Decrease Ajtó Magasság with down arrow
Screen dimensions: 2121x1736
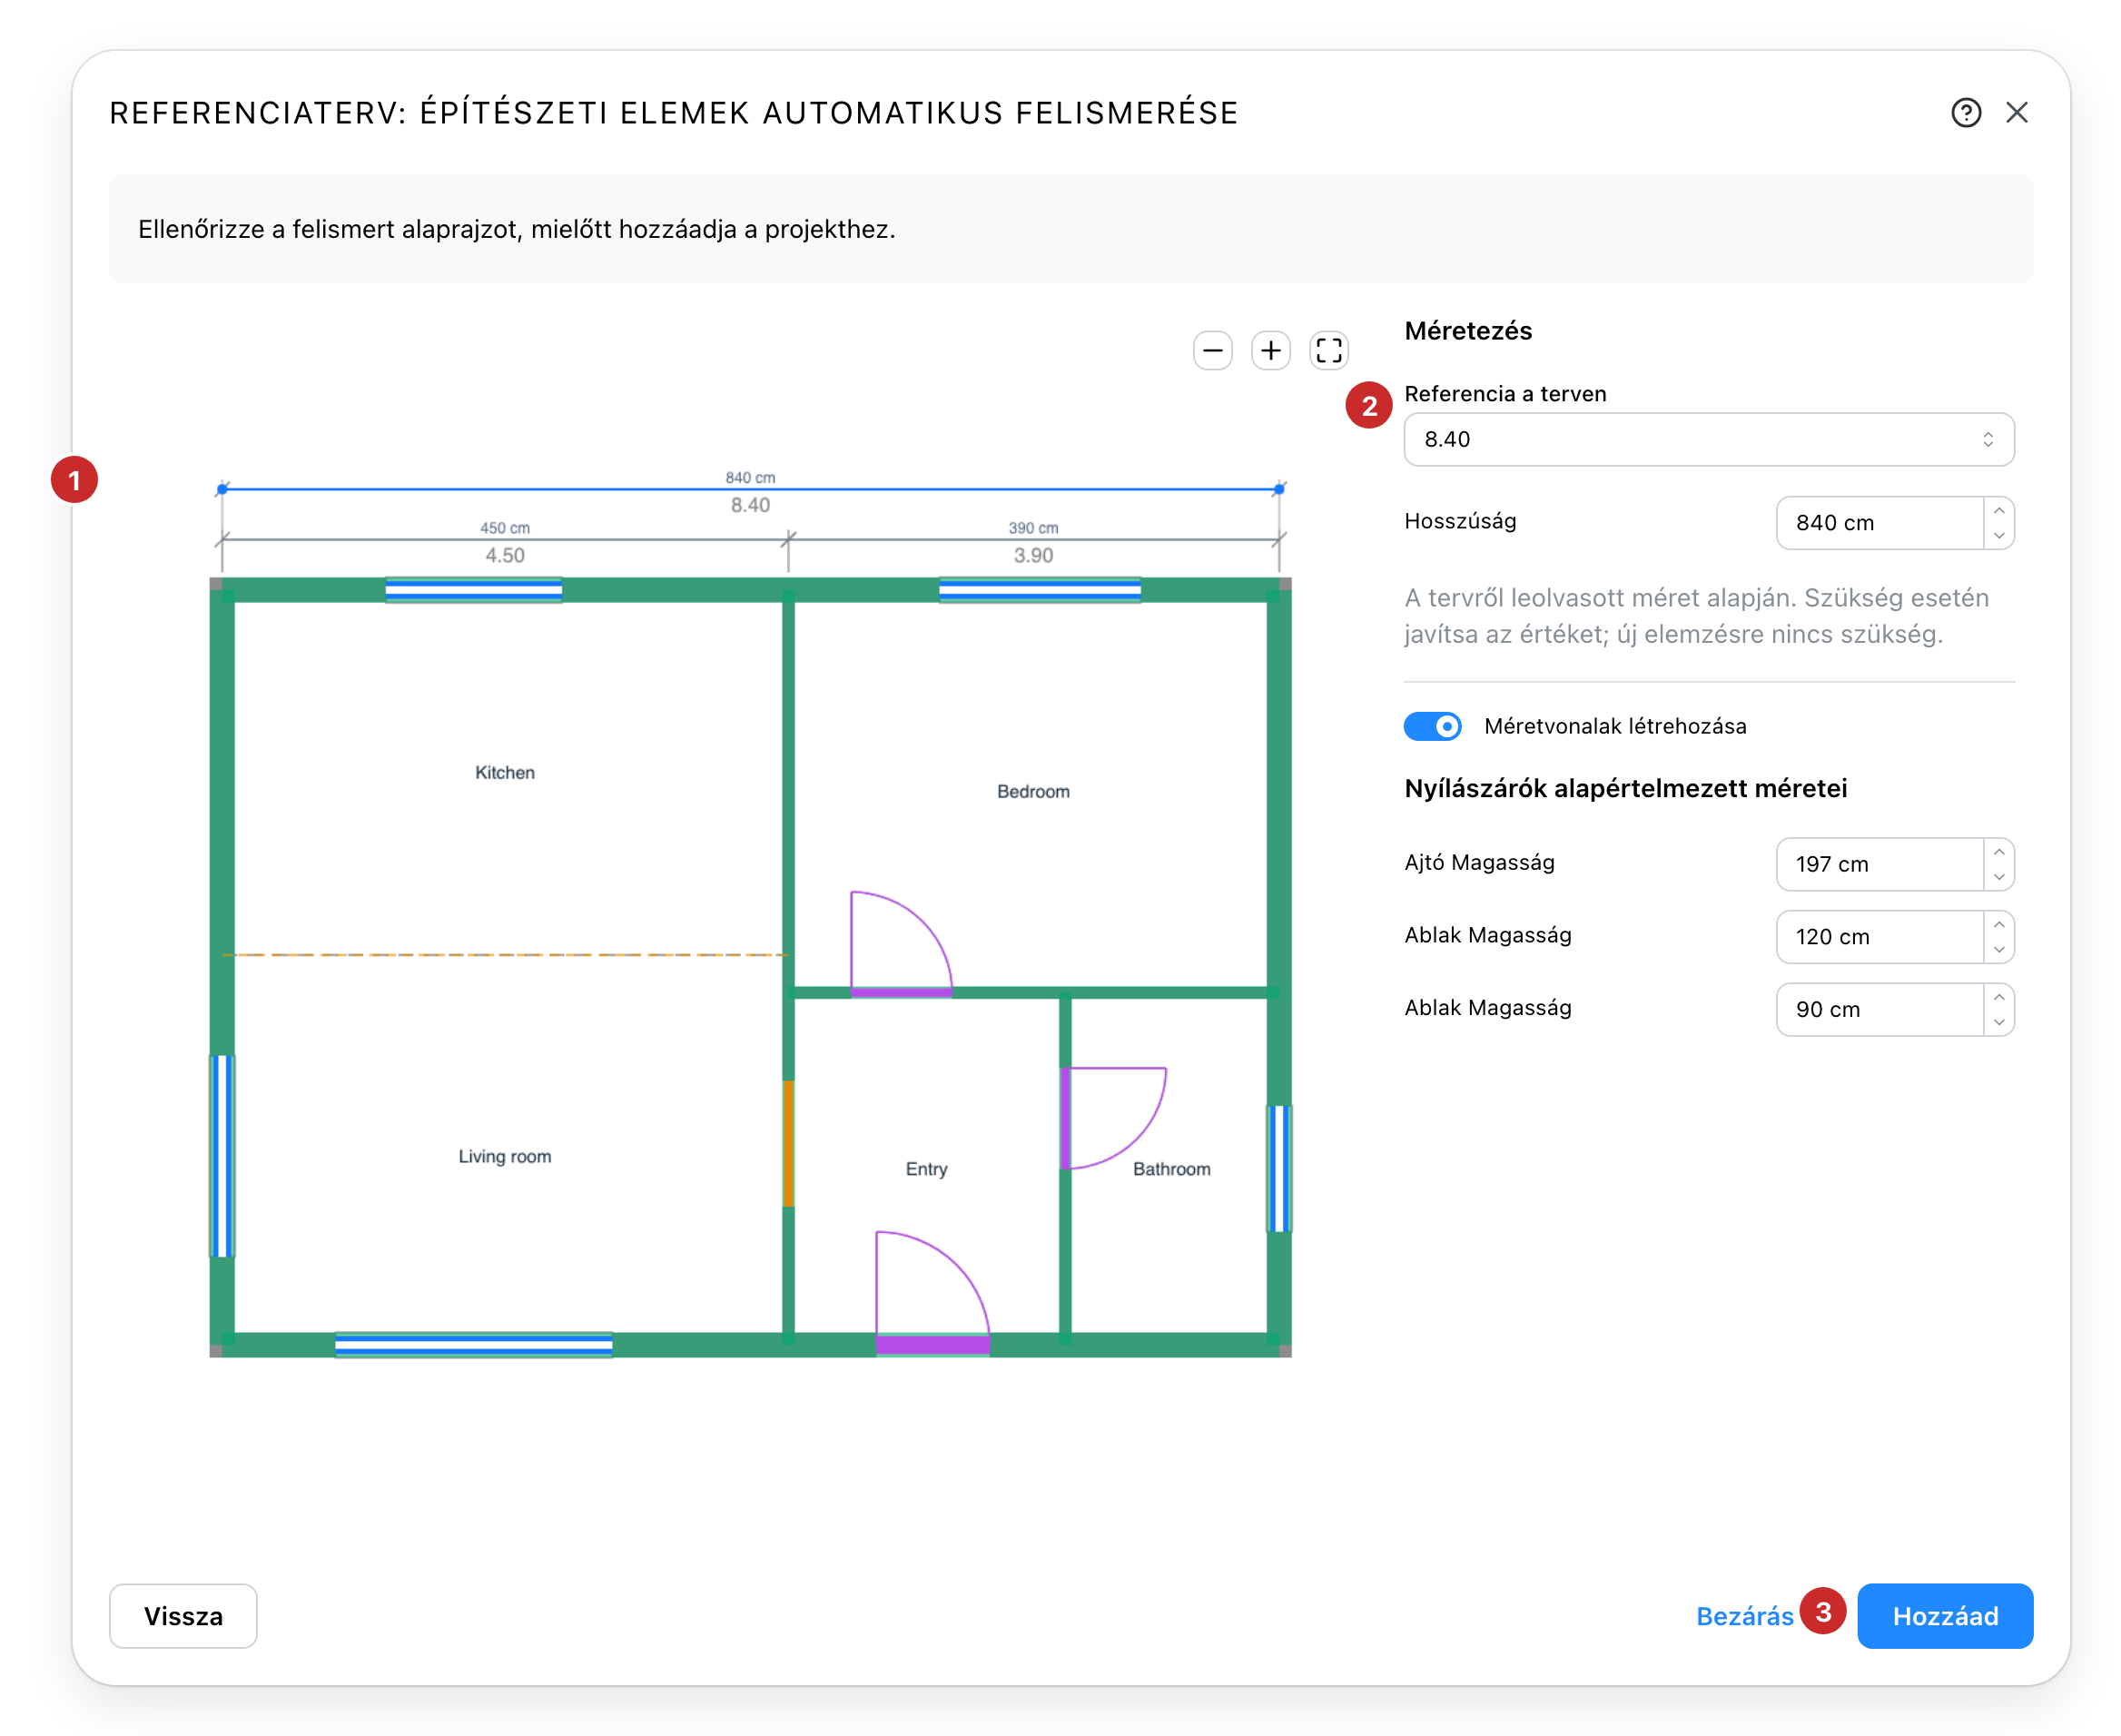pos(1998,877)
